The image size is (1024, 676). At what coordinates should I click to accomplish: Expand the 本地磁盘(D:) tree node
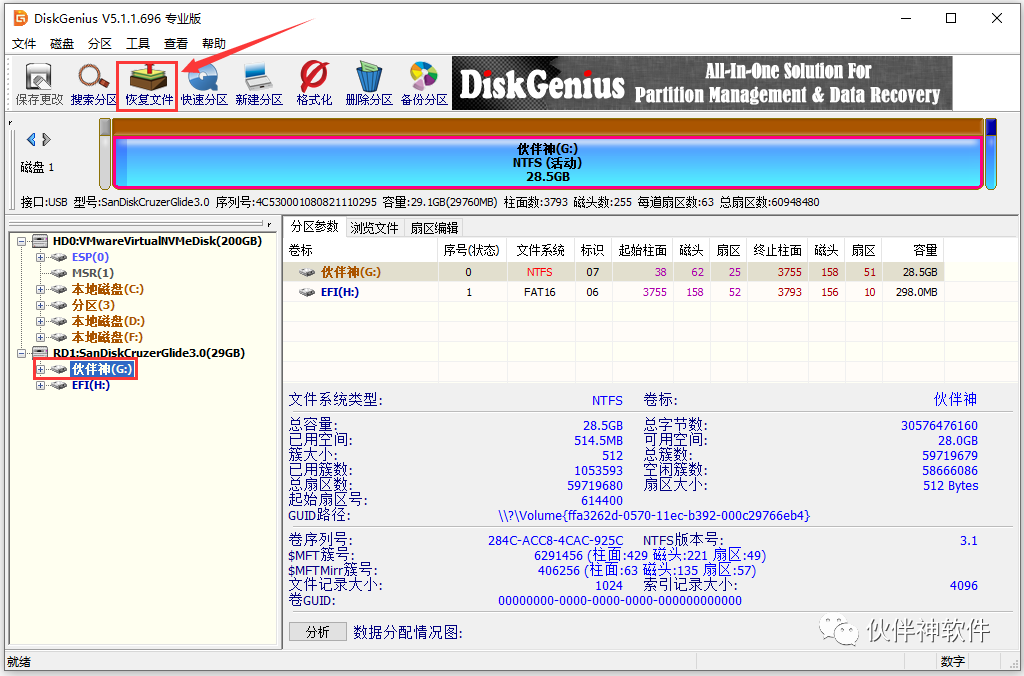coord(40,321)
